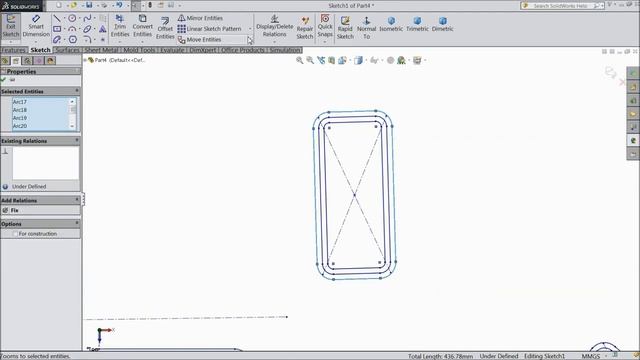Select the Polygon sketch tool

73,40
